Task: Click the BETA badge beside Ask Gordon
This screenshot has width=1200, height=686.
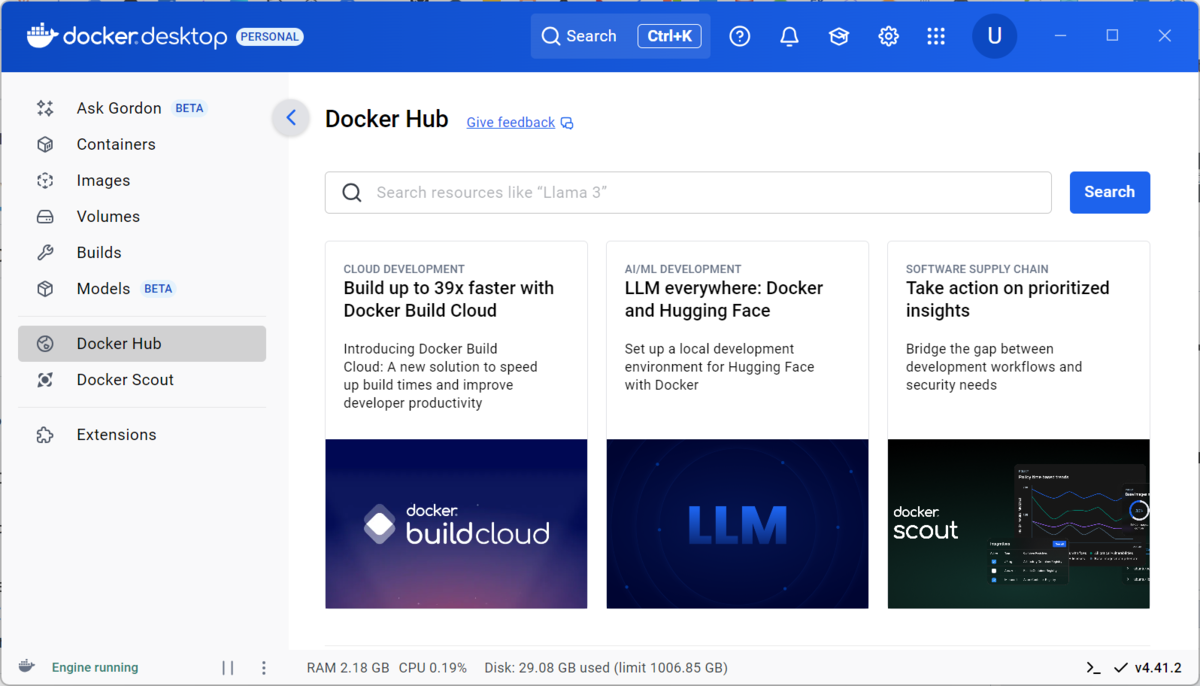Action: click(x=189, y=108)
